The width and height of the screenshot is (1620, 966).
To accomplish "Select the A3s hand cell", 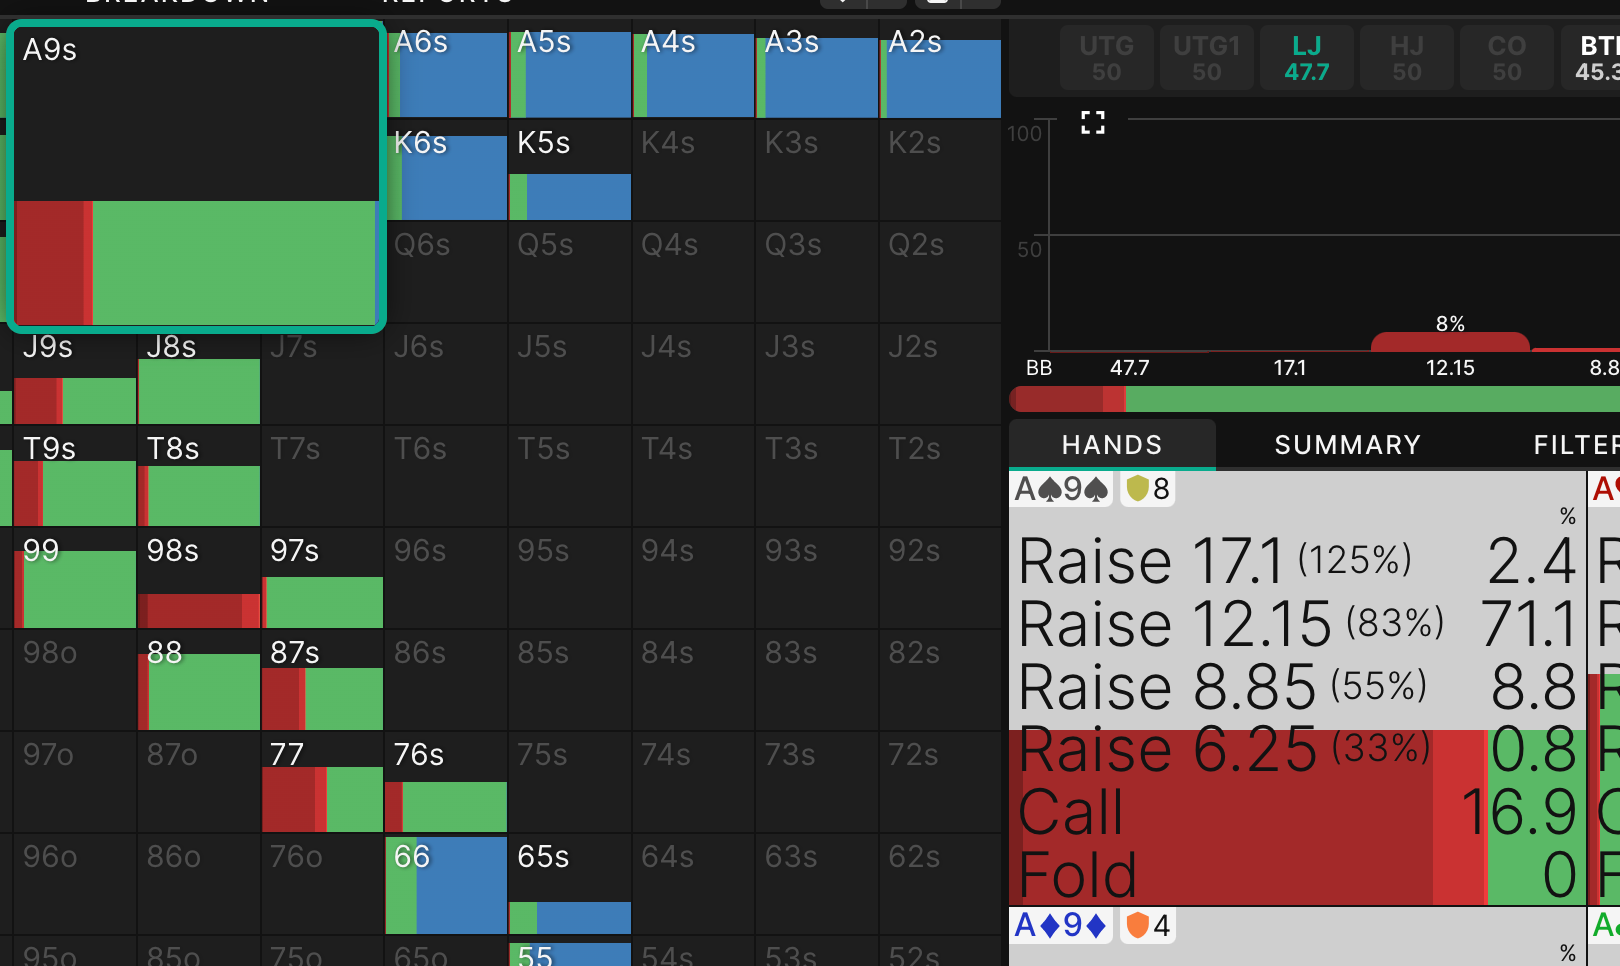I will pyautogui.click(x=818, y=69).
